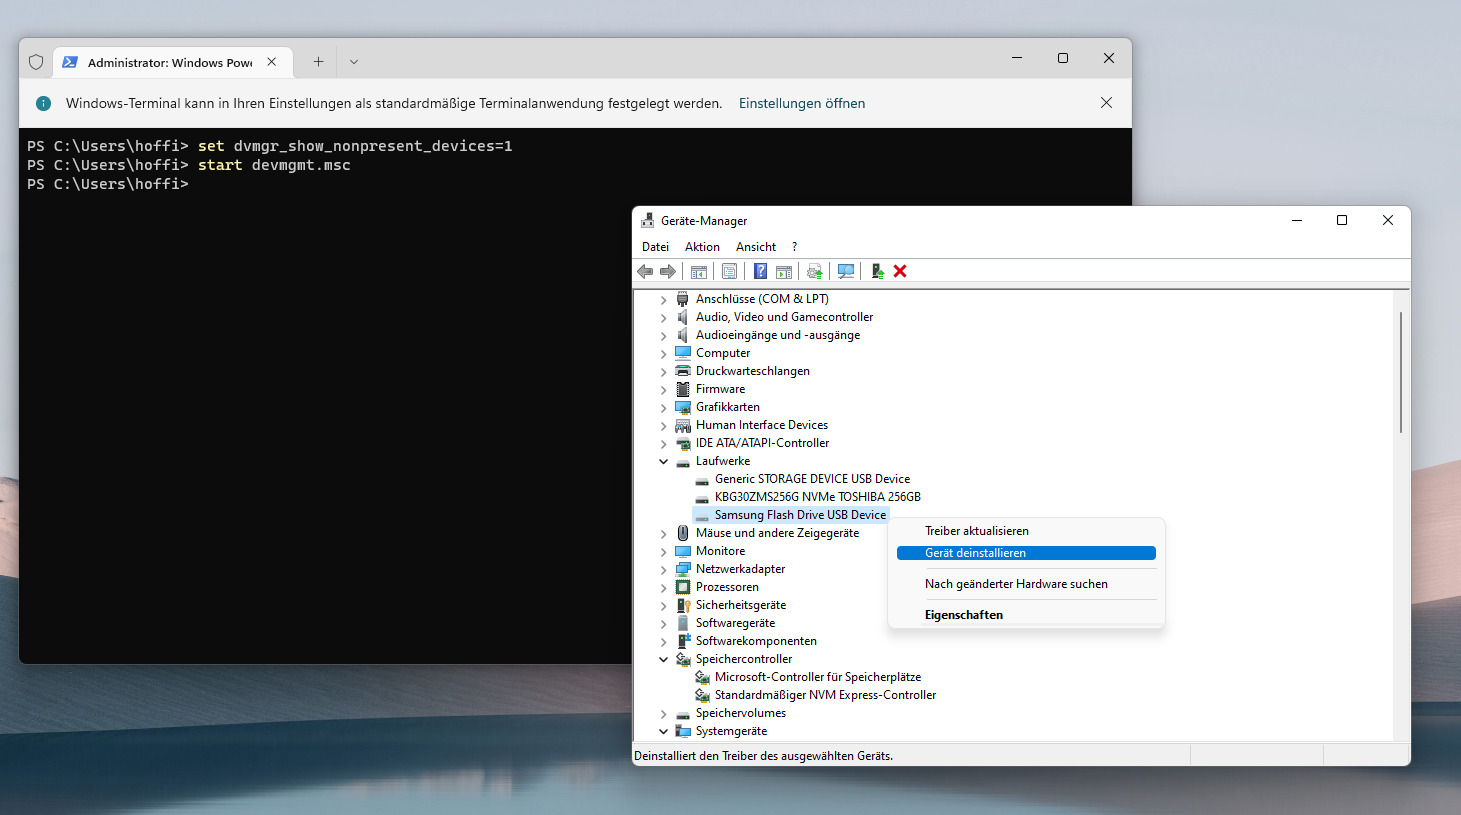
Task: Click the Properties toolbar icon in Geräte-Manager
Action: tap(730, 271)
